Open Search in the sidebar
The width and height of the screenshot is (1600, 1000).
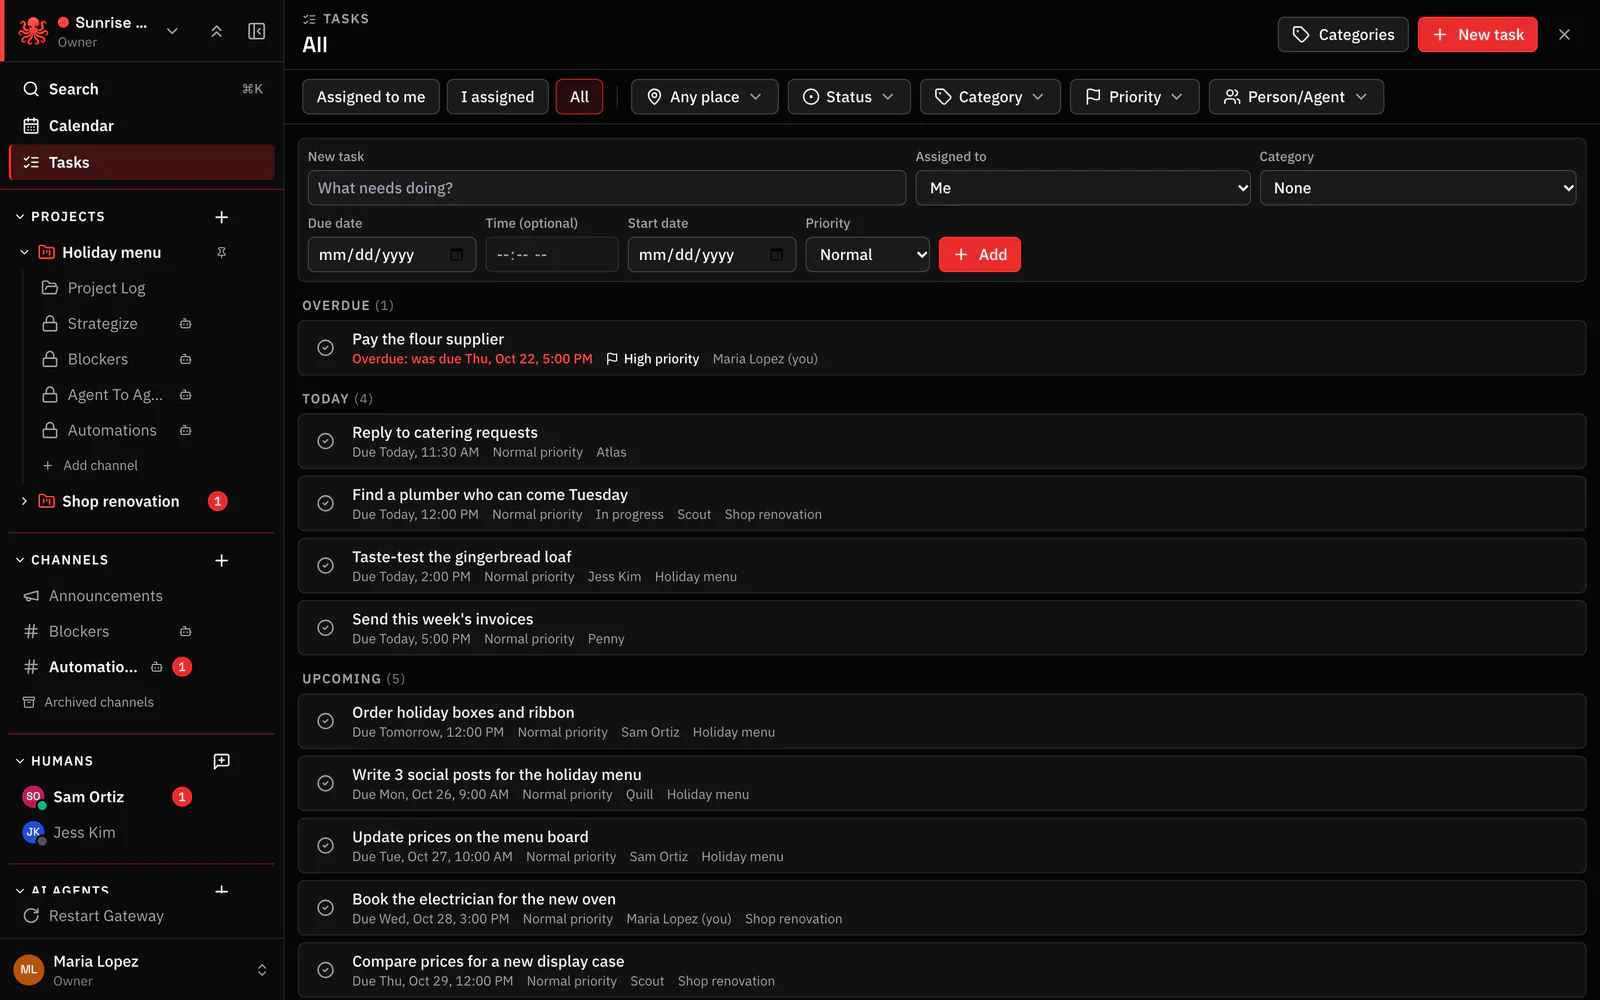click(141, 89)
